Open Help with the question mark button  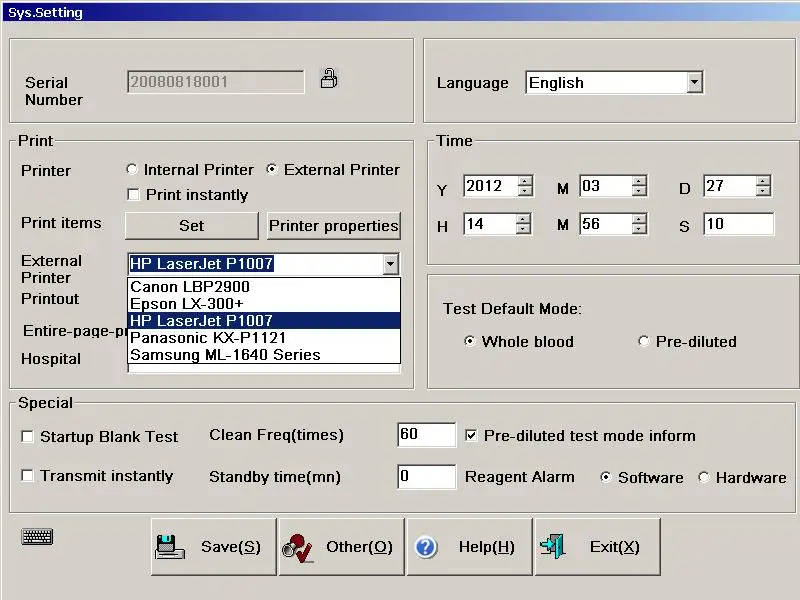469,547
